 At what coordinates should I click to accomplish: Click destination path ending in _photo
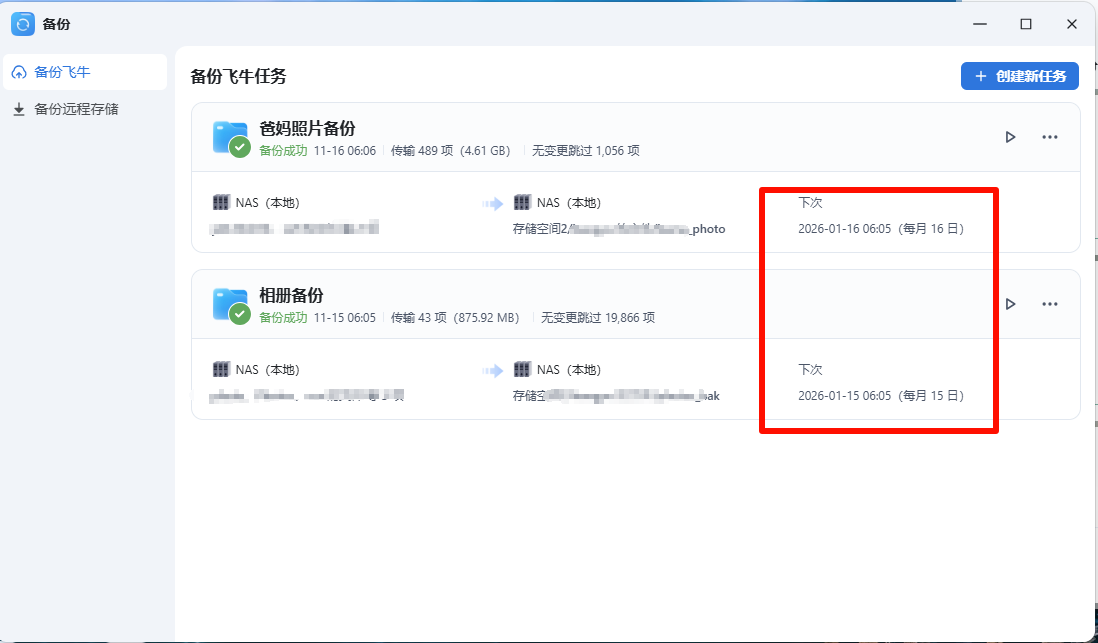click(619, 229)
